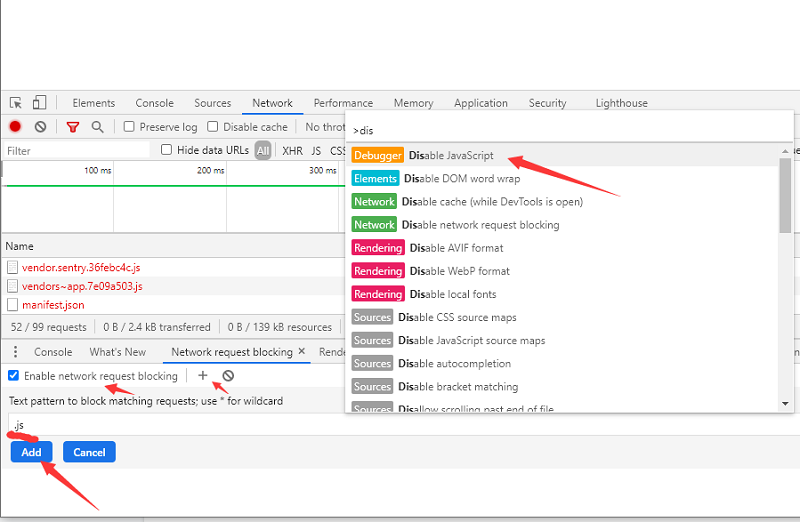Open network search with magnifier icon
The height and width of the screenshot is (522, 800).
tap(97, 127)
